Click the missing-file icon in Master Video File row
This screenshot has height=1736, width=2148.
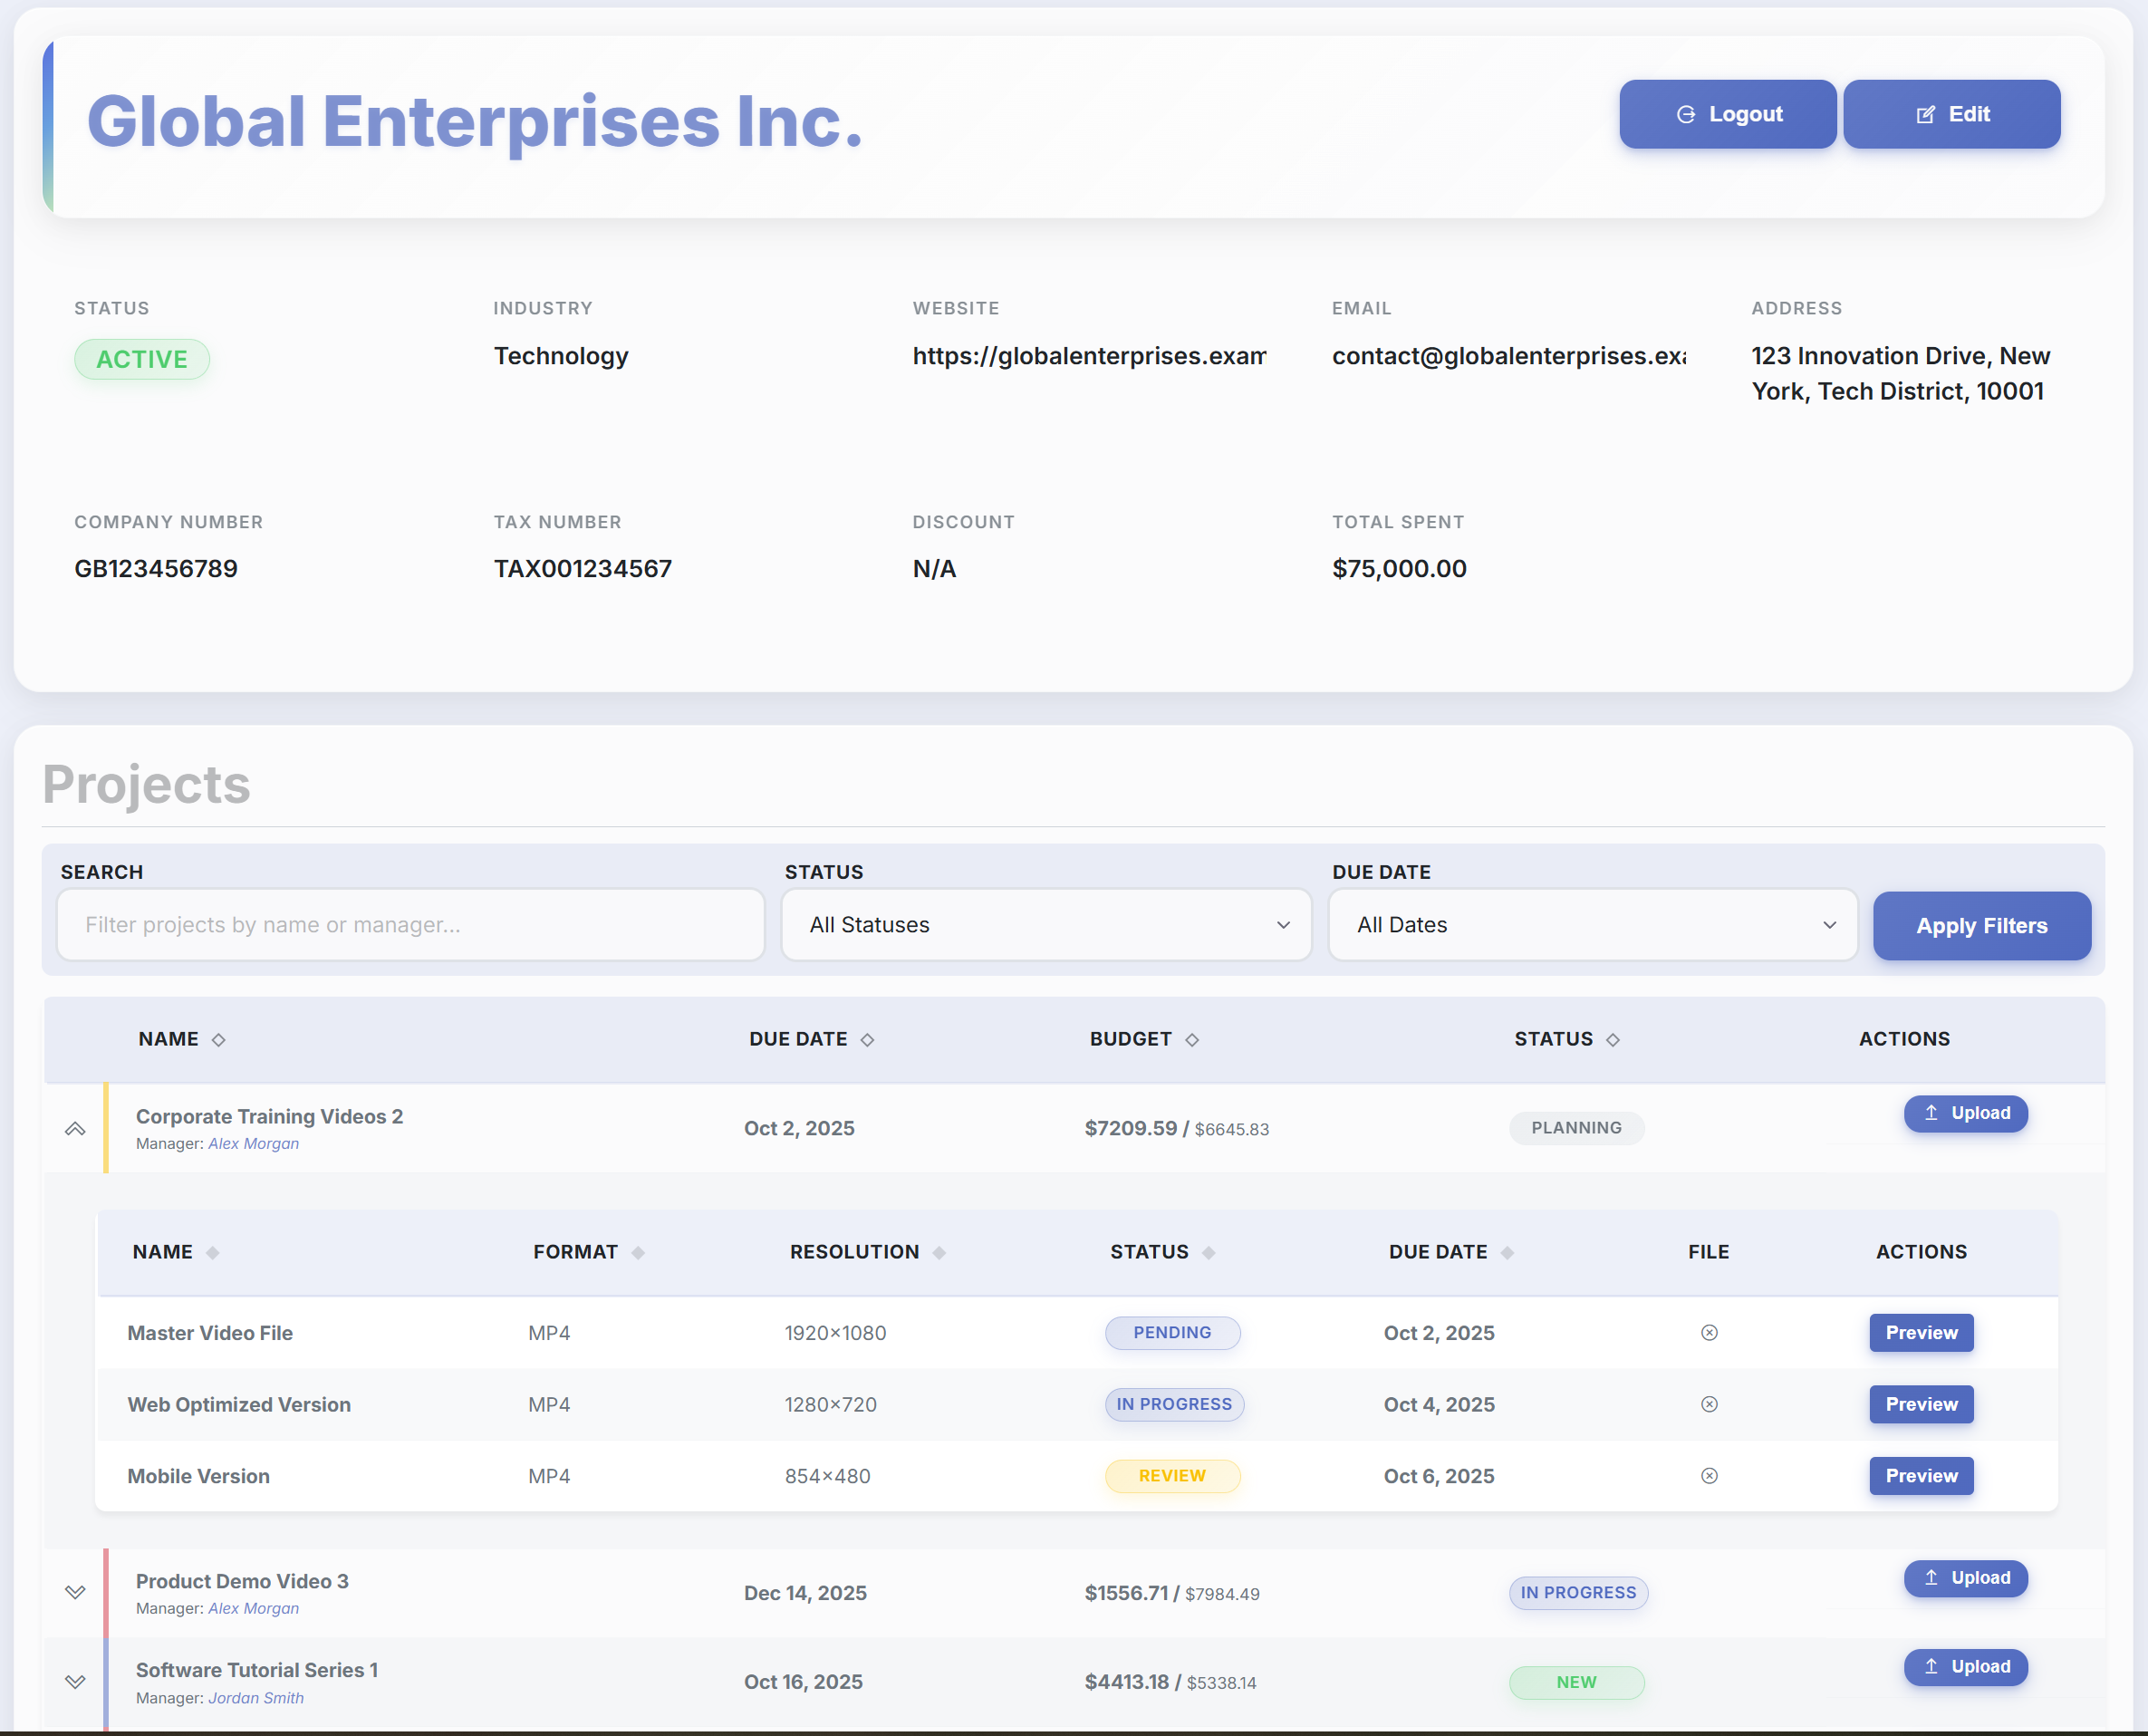click(1709, 1332)
